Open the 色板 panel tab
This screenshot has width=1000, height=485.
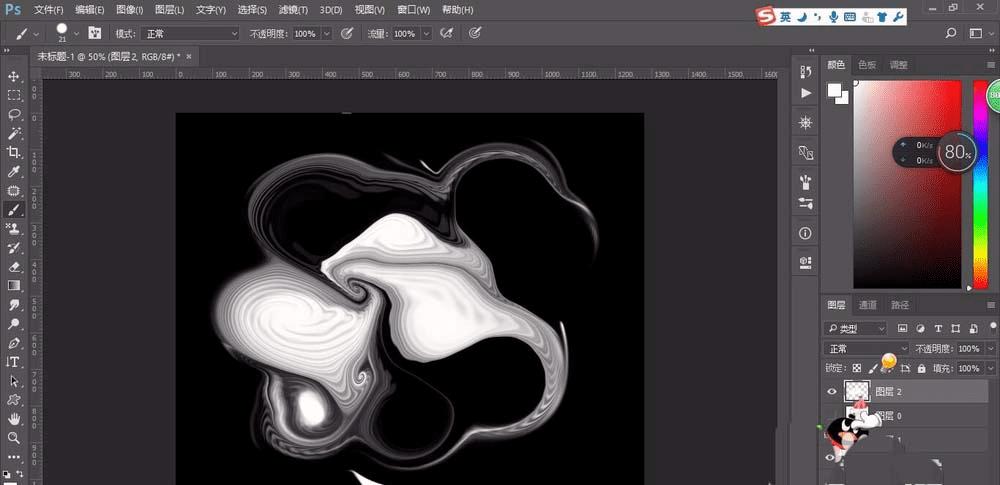pos(866,65)
